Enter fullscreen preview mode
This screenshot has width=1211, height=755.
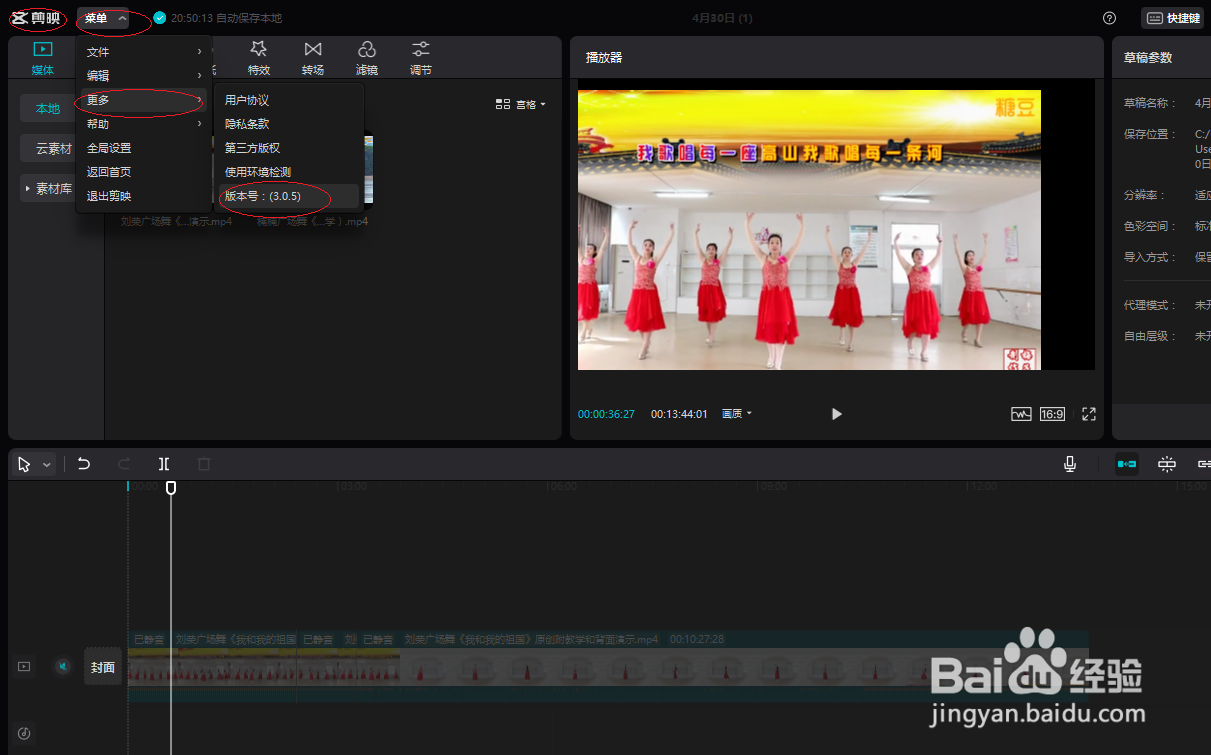(x=1089, y=414)
